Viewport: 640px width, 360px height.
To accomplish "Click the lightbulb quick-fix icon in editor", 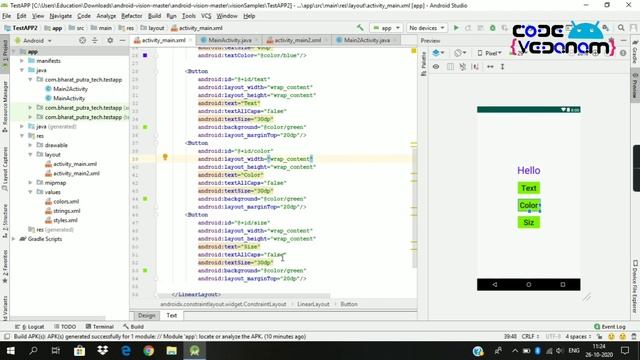I will pos(165,157).
